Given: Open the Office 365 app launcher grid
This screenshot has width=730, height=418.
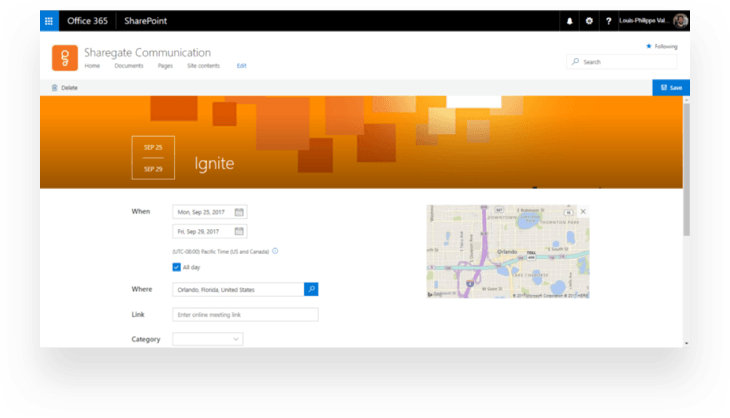Looking at the screenshot, I should click(x=49, y=21).
